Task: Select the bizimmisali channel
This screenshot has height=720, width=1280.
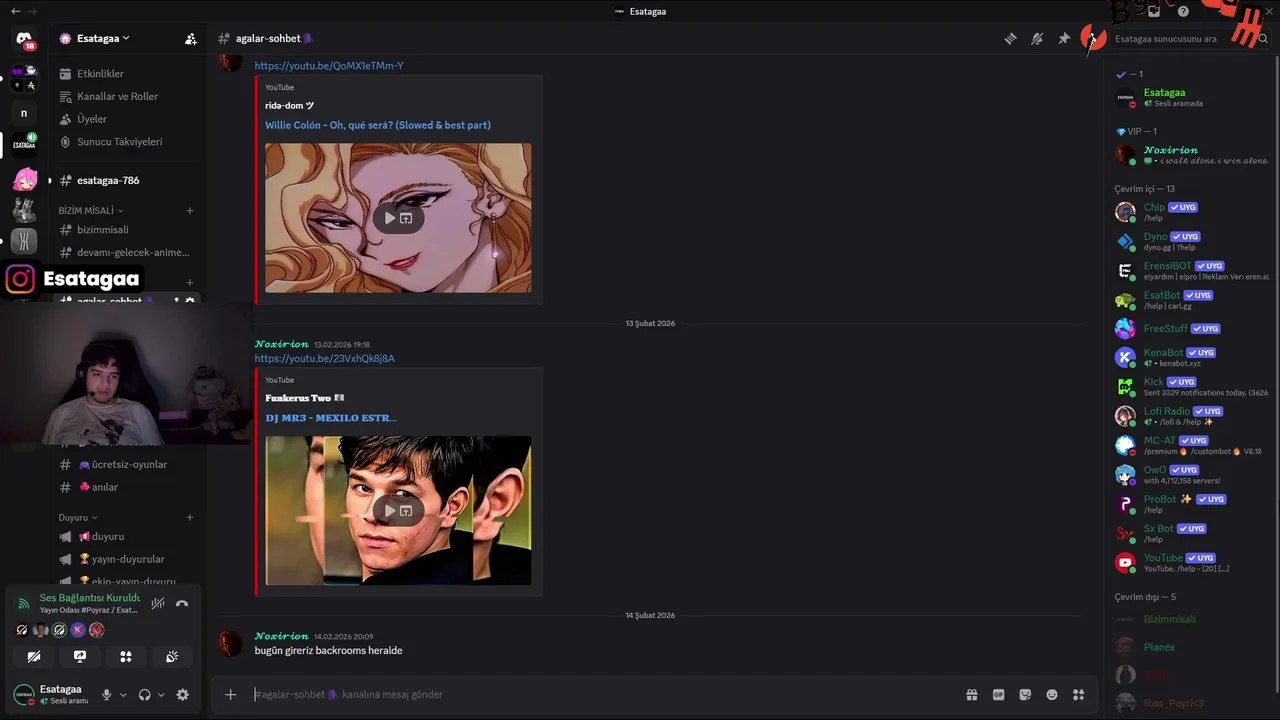Action: 126,230
